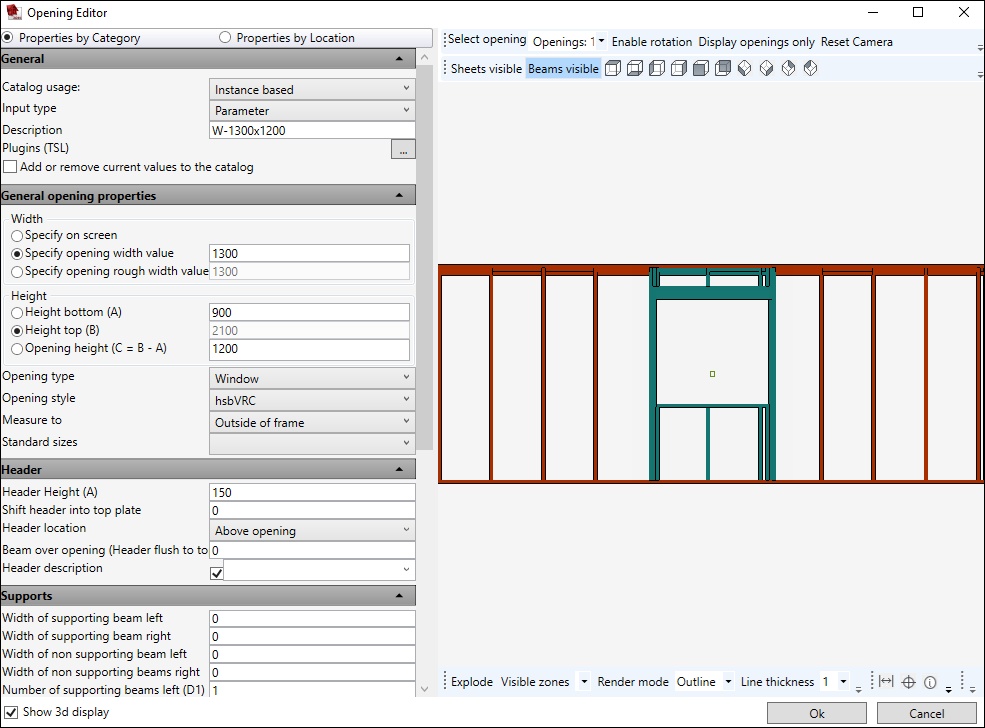Viewport: 985px width, 728px height.
Task: Open Measure to dropdown
Action: point(312,422)
